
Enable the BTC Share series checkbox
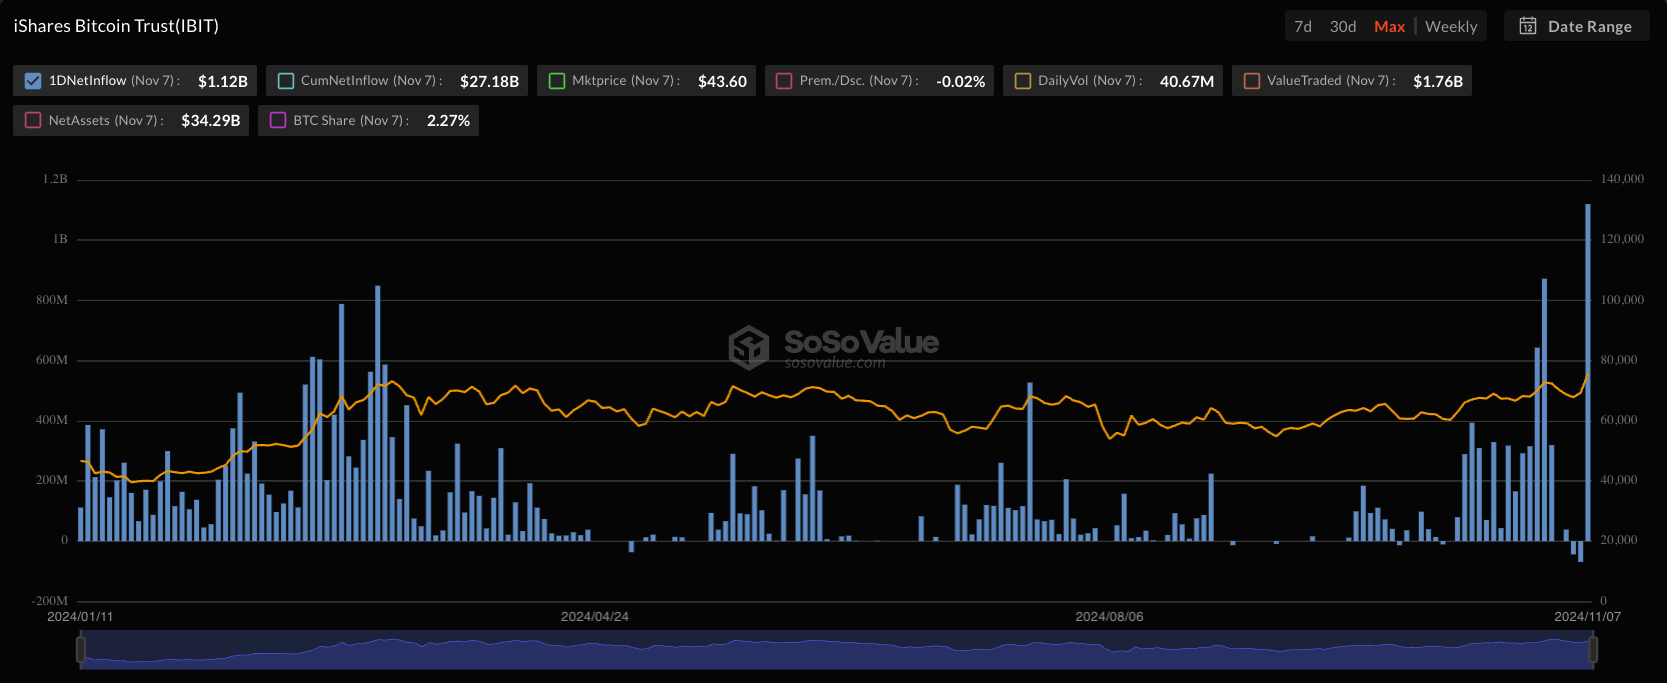click(278, 120)
